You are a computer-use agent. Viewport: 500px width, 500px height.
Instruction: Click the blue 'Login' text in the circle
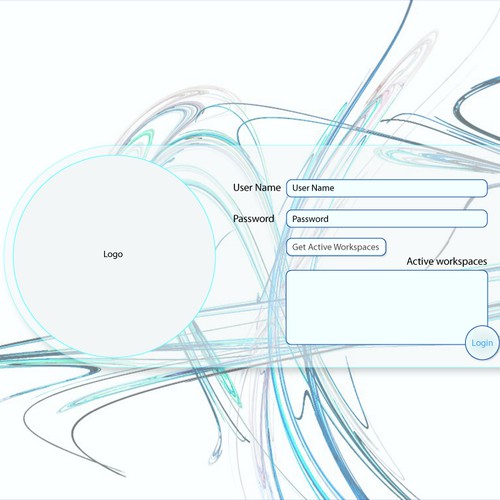[482, 343]
